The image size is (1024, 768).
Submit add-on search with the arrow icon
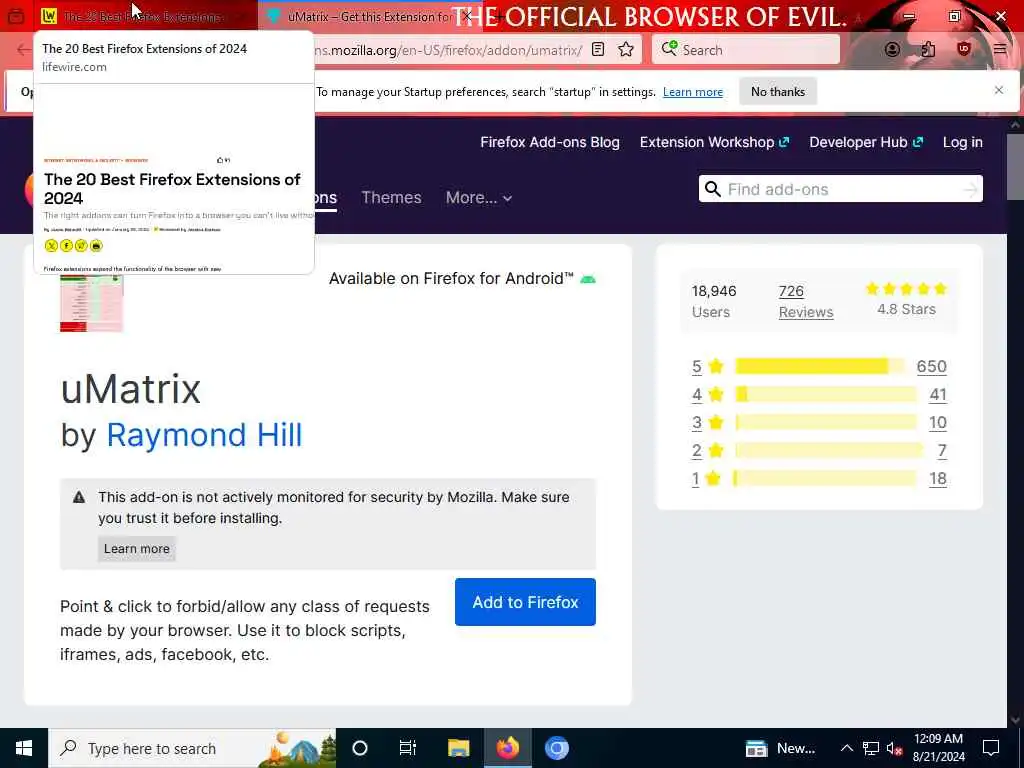coord(970,189)
